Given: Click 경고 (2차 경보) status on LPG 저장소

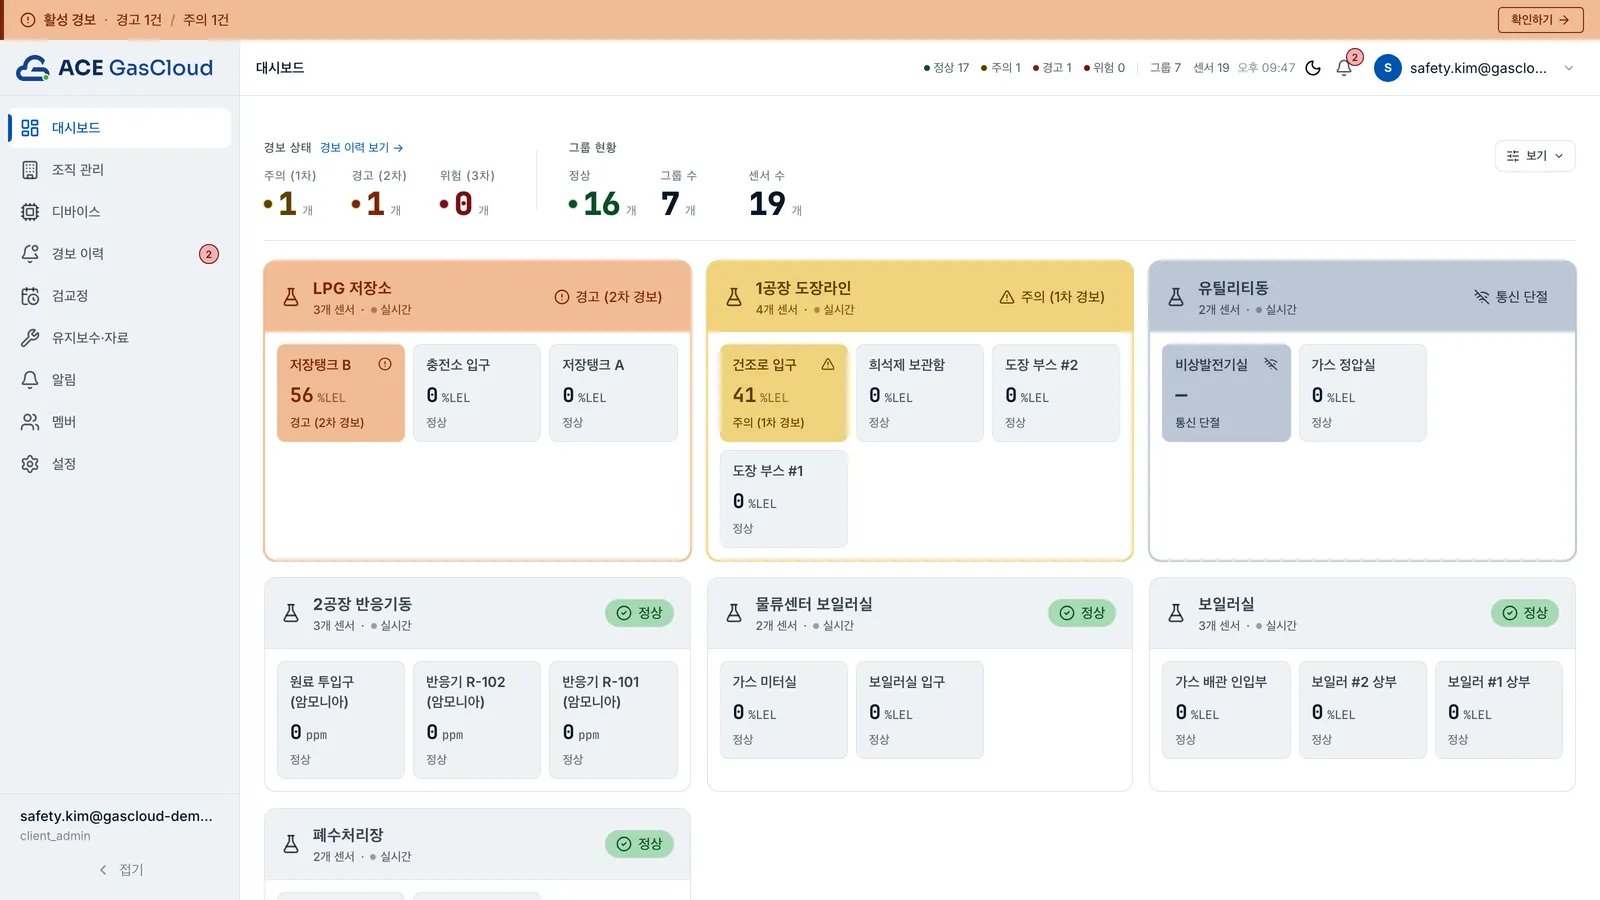Looking at the screenshot, I should 608,297.
